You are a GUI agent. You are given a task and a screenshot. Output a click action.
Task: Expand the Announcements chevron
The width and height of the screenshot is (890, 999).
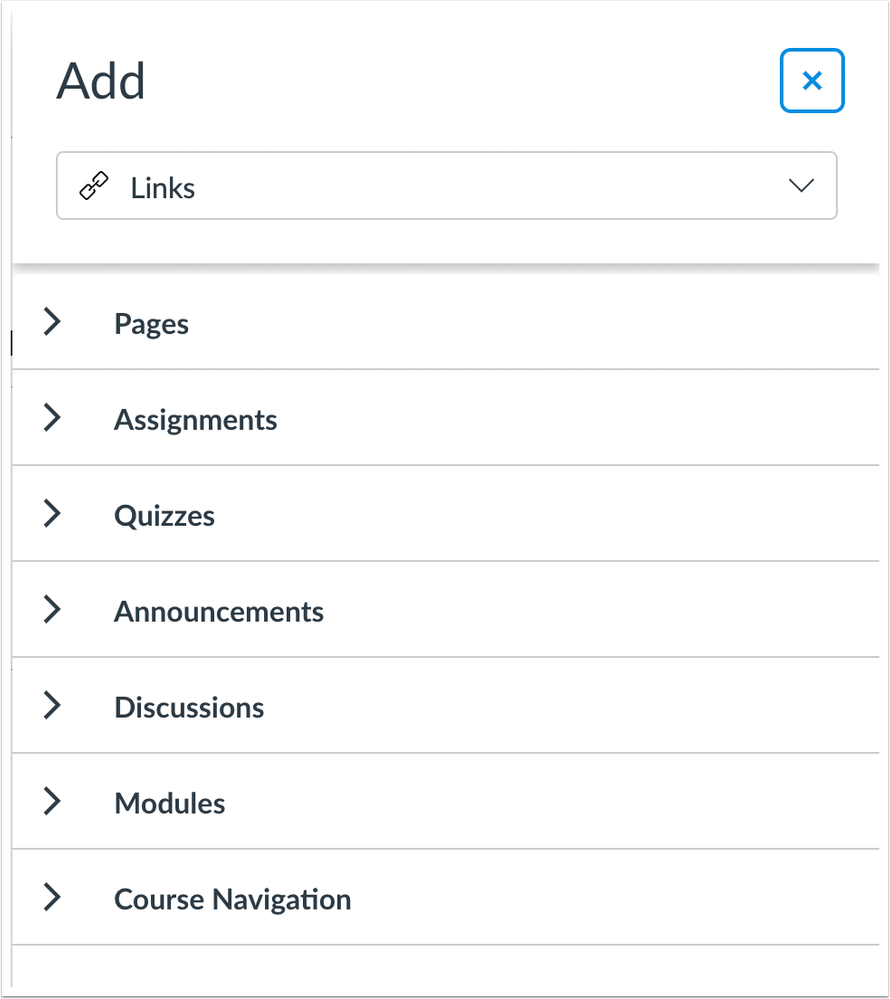(x=52, y=609)
